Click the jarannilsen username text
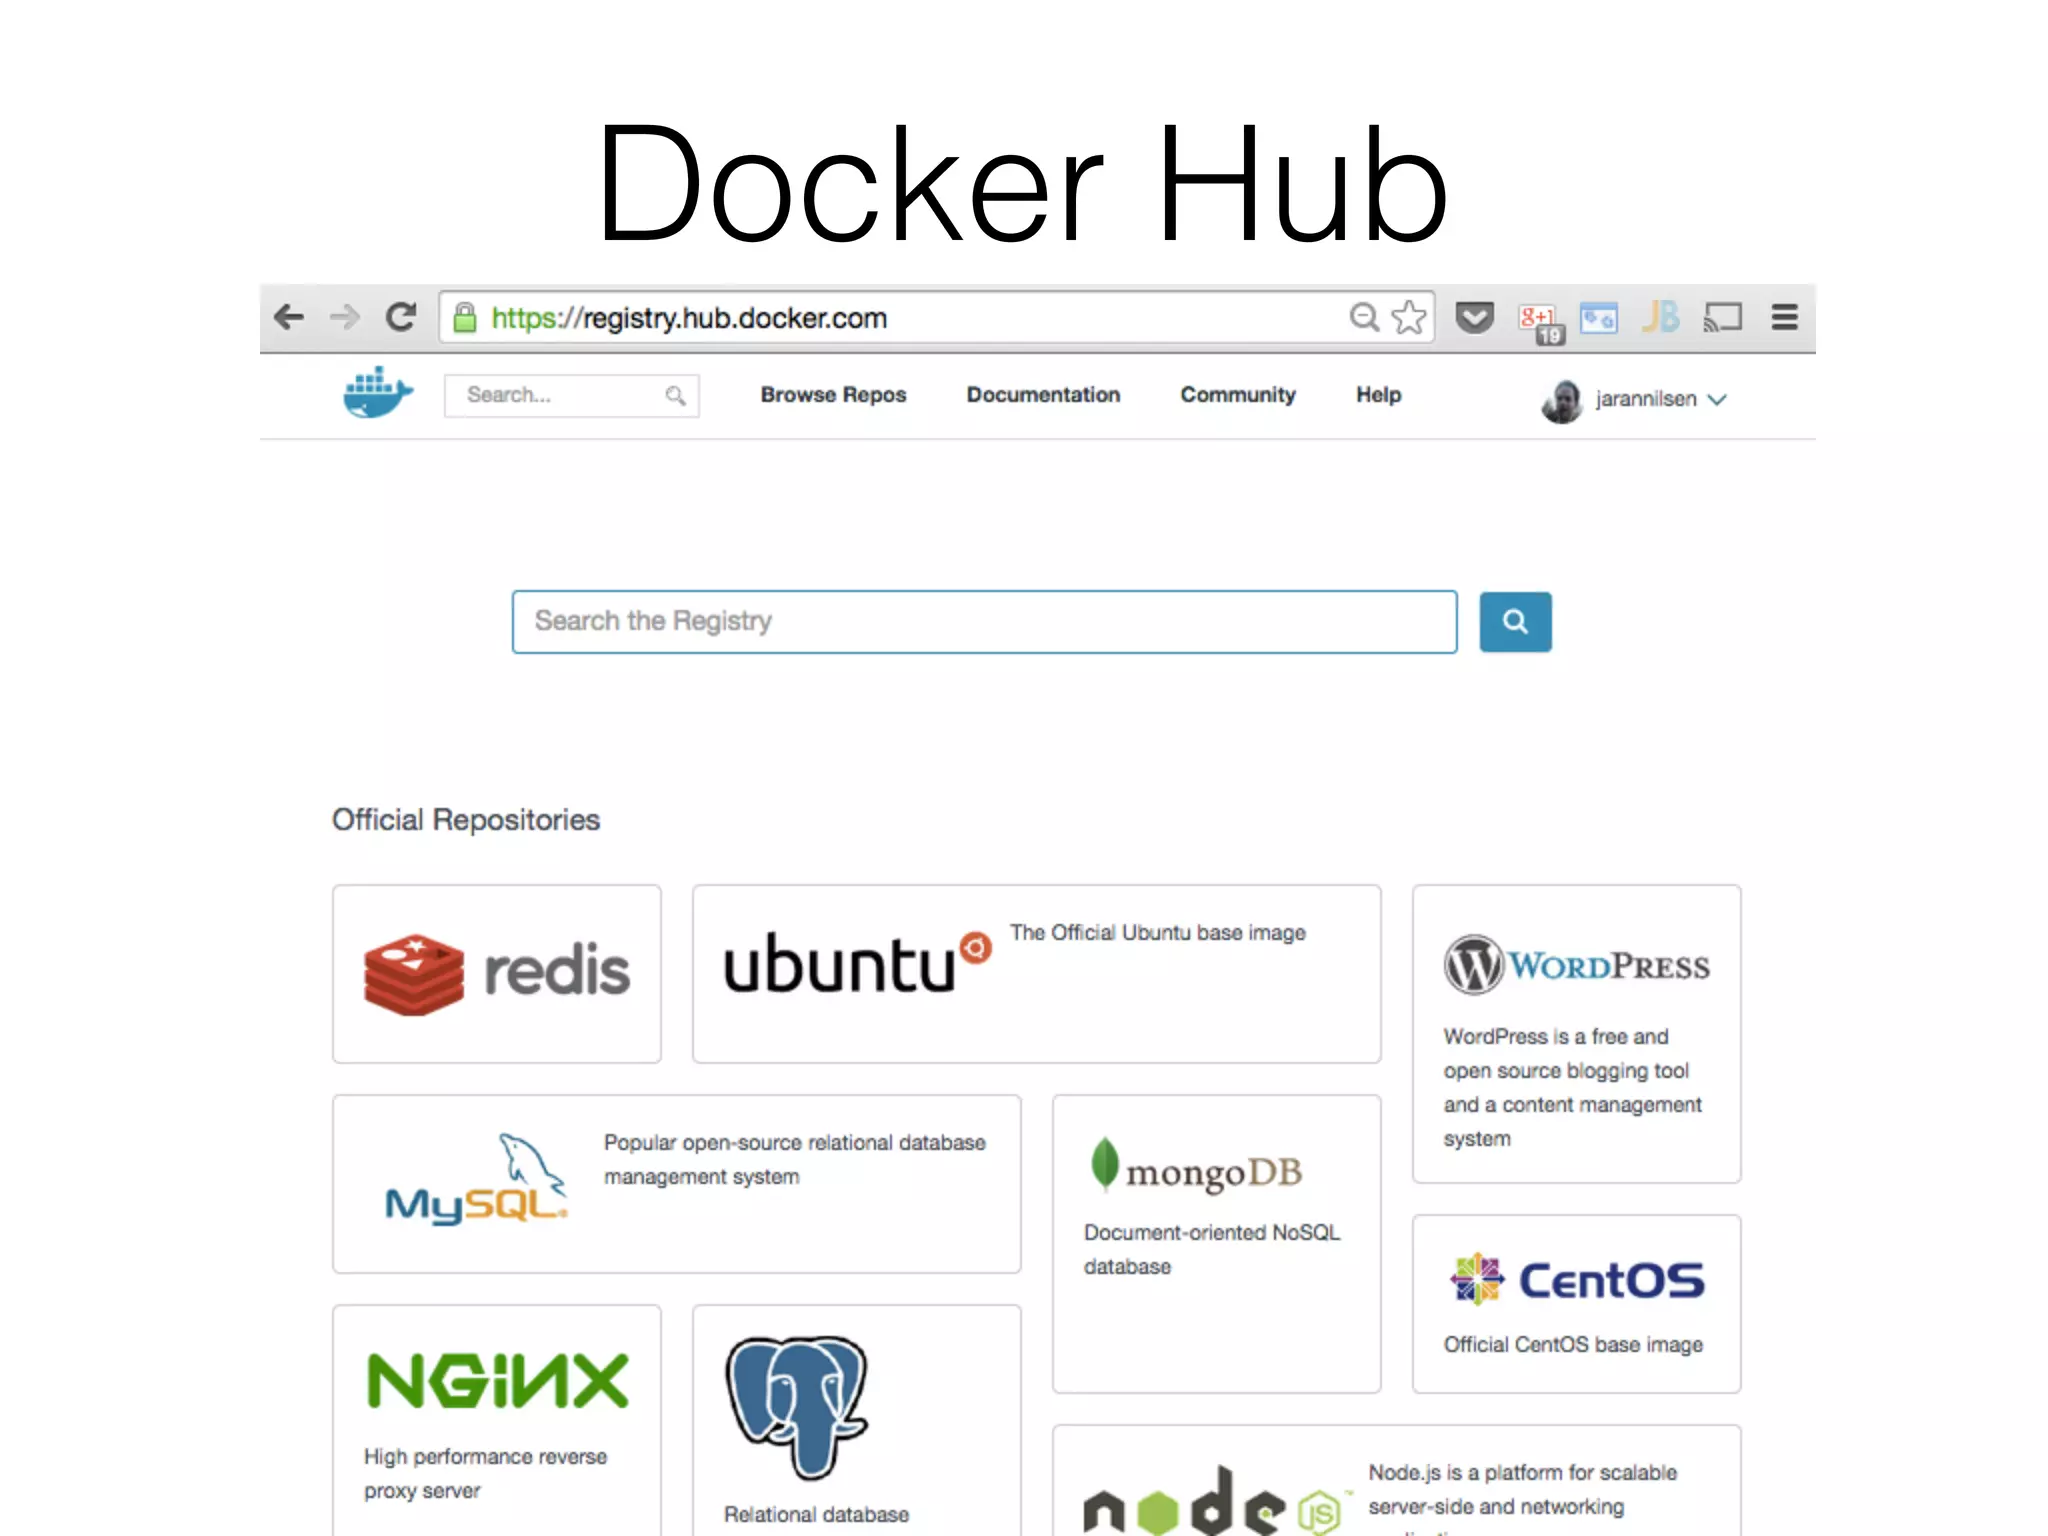2048x1536 pixels. pos(1646,399)
